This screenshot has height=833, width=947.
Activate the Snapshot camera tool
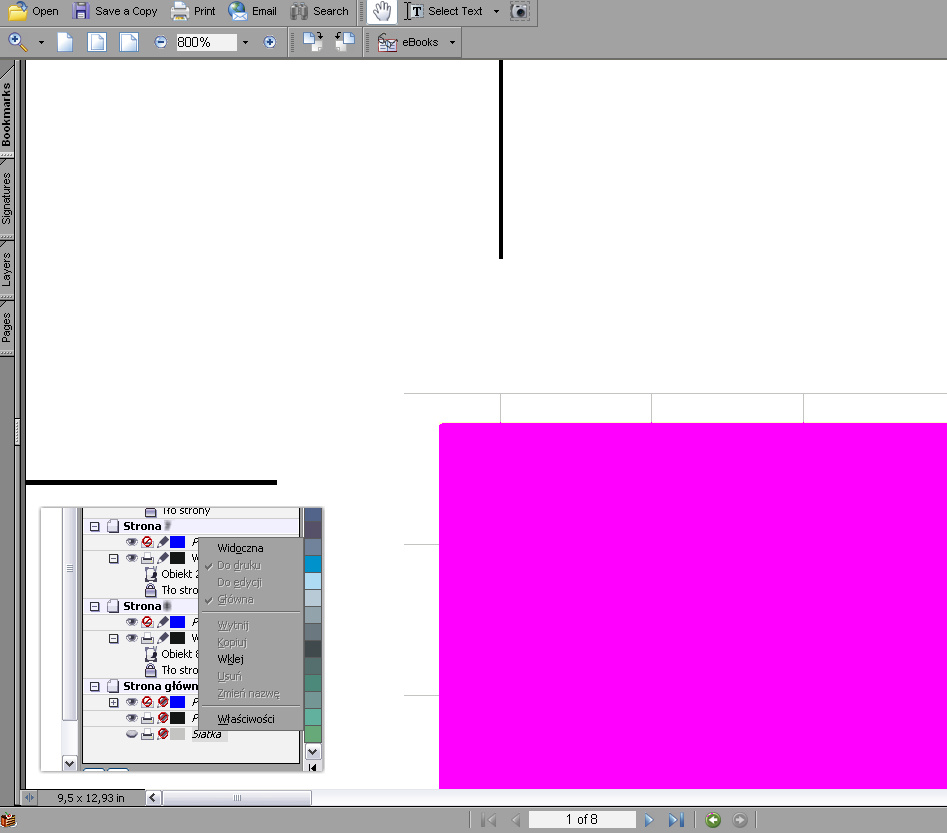point(520,12)
